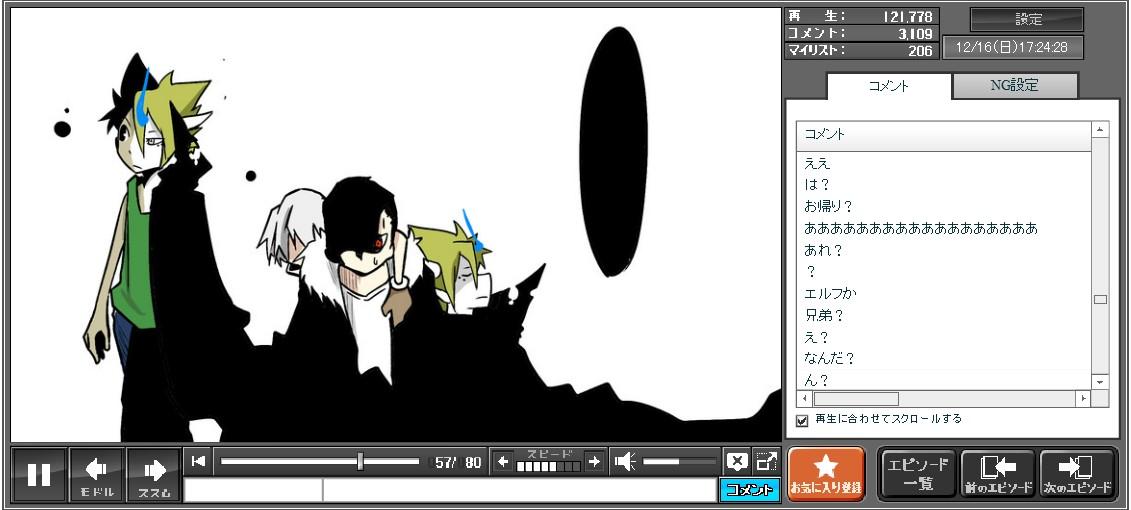Mute audio with the speaker icon
The height and width of the screenshot is (510, 1131).
click(626, 461)
